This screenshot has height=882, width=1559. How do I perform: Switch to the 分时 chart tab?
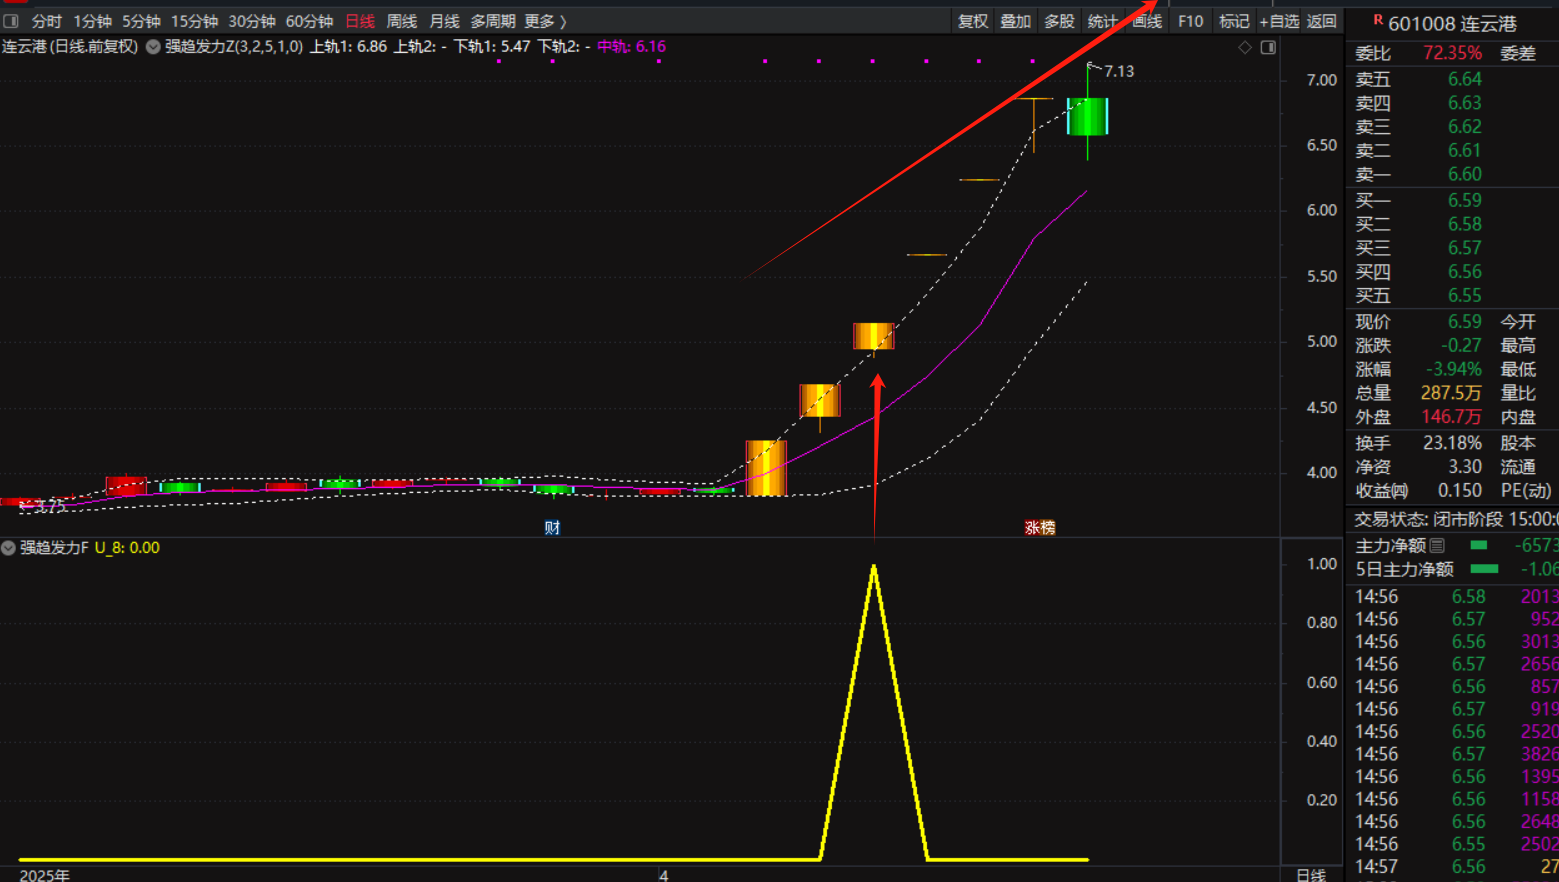(x=46, y=21)
